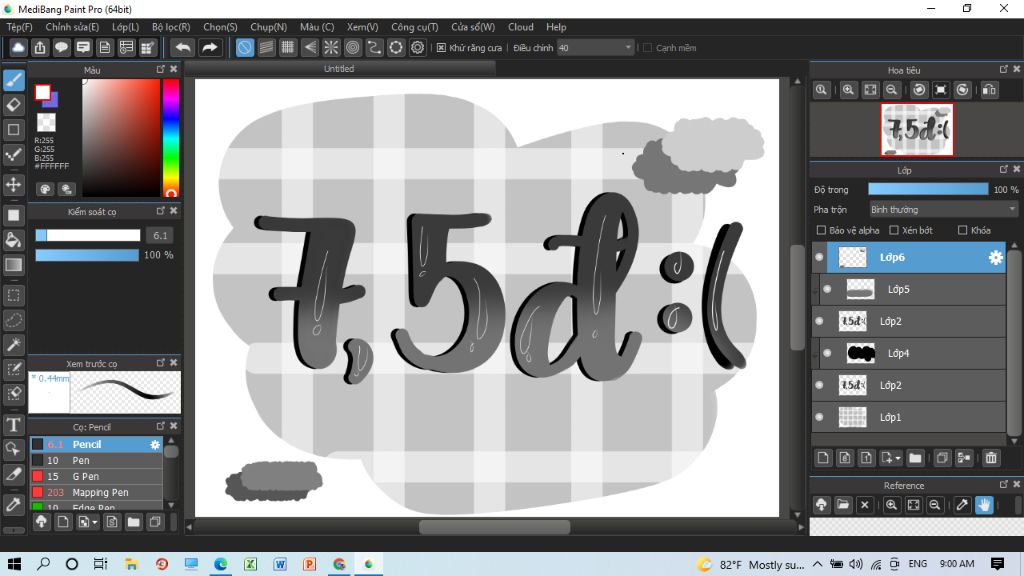Image resolution: width=1024 pixels, height=576 pixels.
Task: Click the brush size value field 6.1
Action: tap(161, 235)
